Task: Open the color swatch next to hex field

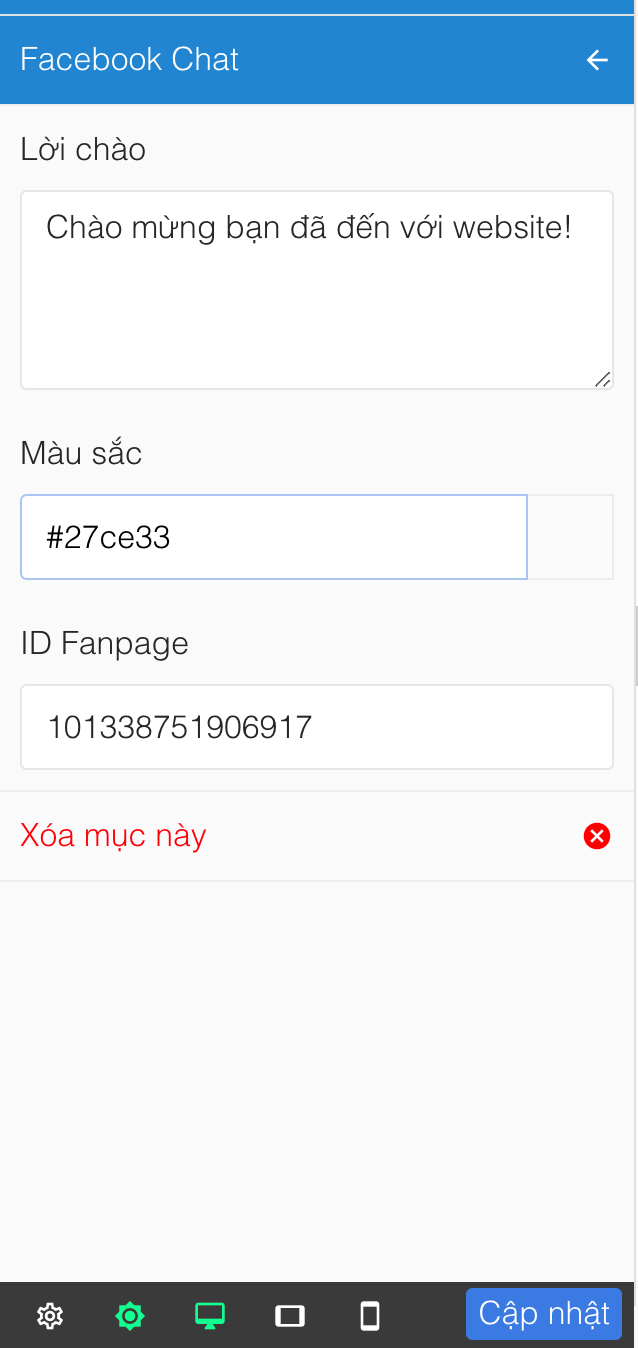Action: [x=570, y=537]
